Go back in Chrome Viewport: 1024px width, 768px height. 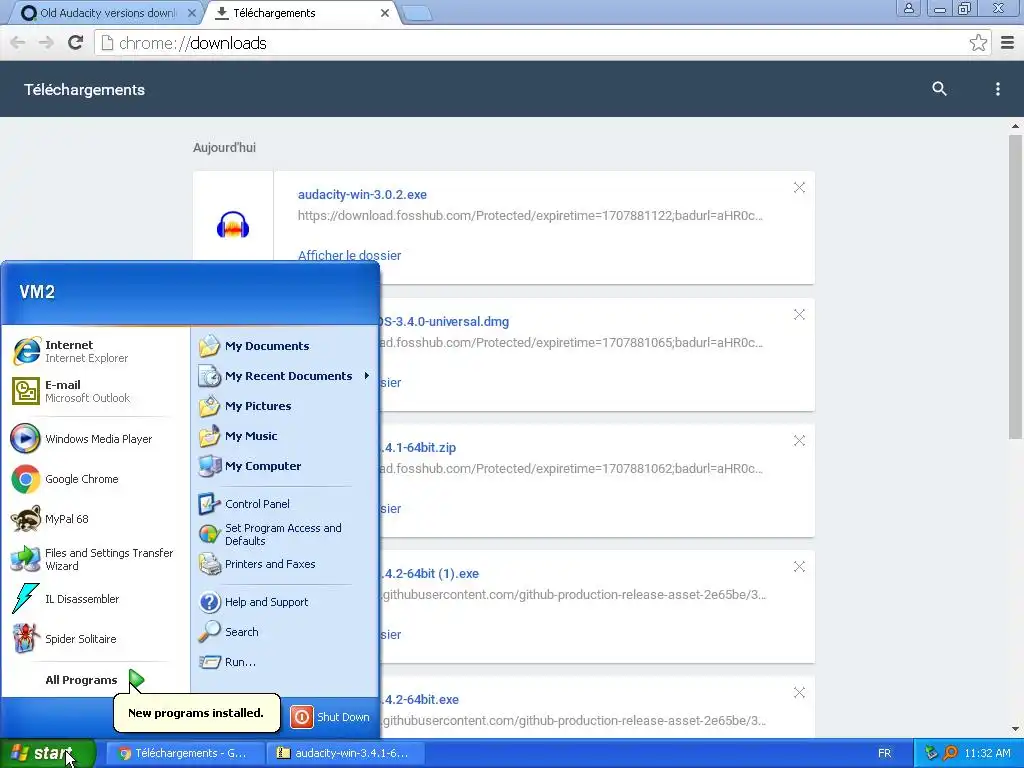(18, 43)
